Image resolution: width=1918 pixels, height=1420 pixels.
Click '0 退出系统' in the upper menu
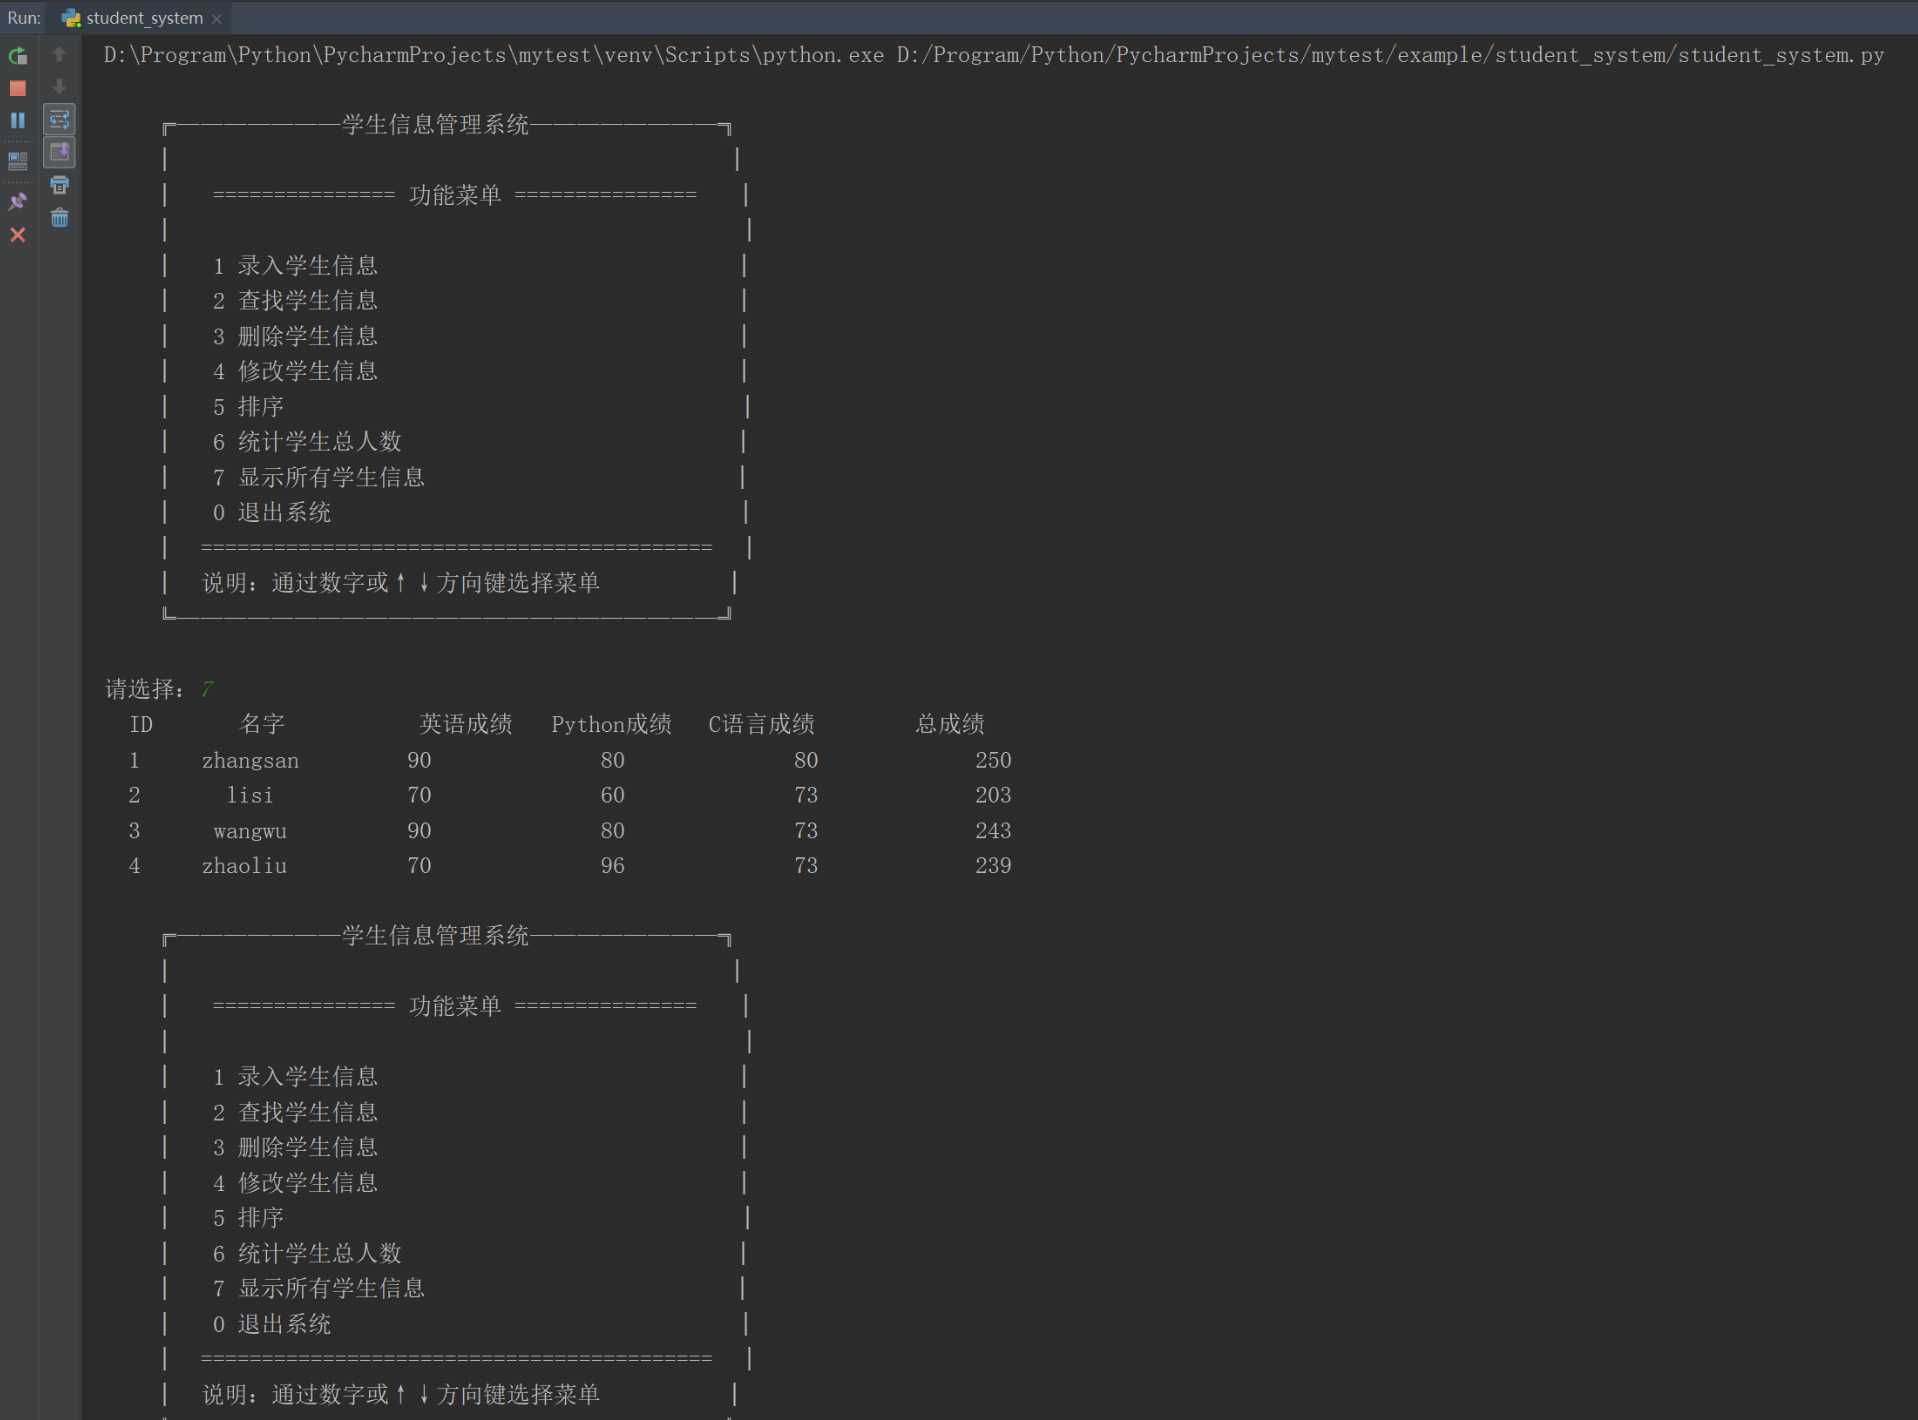[271, 513]
